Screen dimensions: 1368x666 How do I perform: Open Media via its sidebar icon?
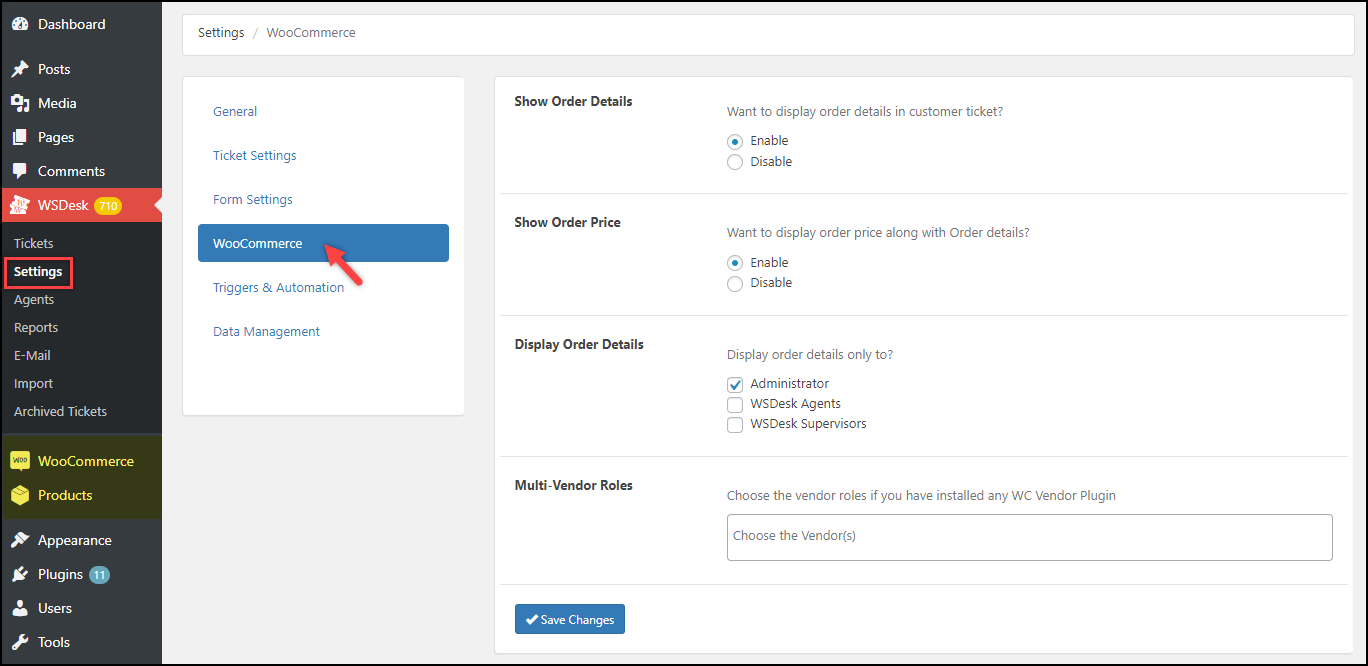[19, 103]
